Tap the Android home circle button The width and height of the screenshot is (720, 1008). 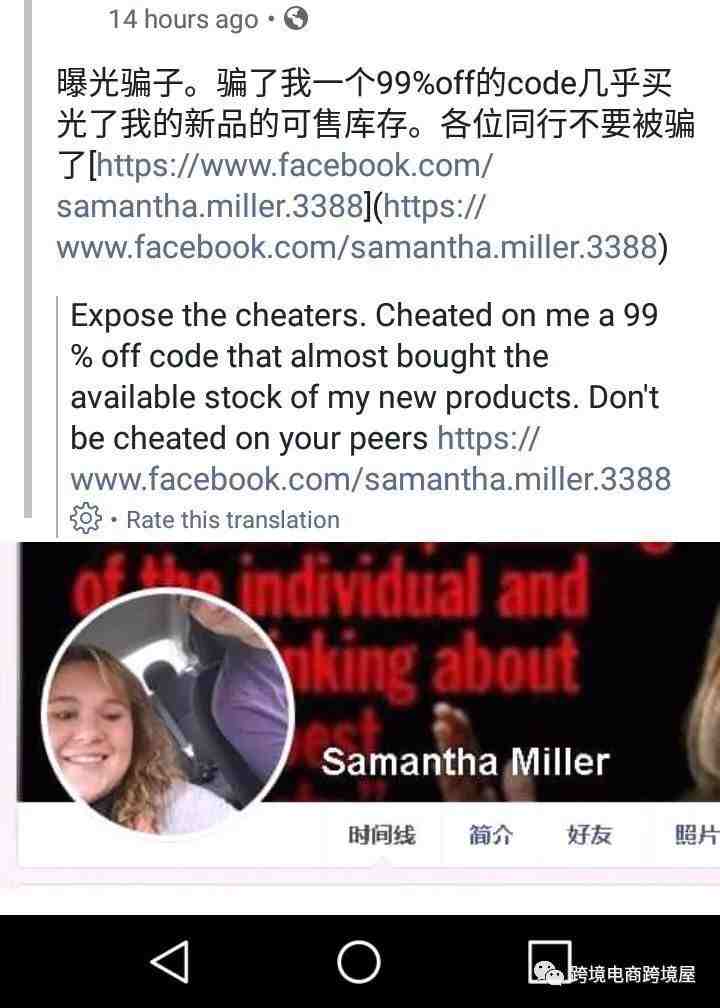(359, 962)
